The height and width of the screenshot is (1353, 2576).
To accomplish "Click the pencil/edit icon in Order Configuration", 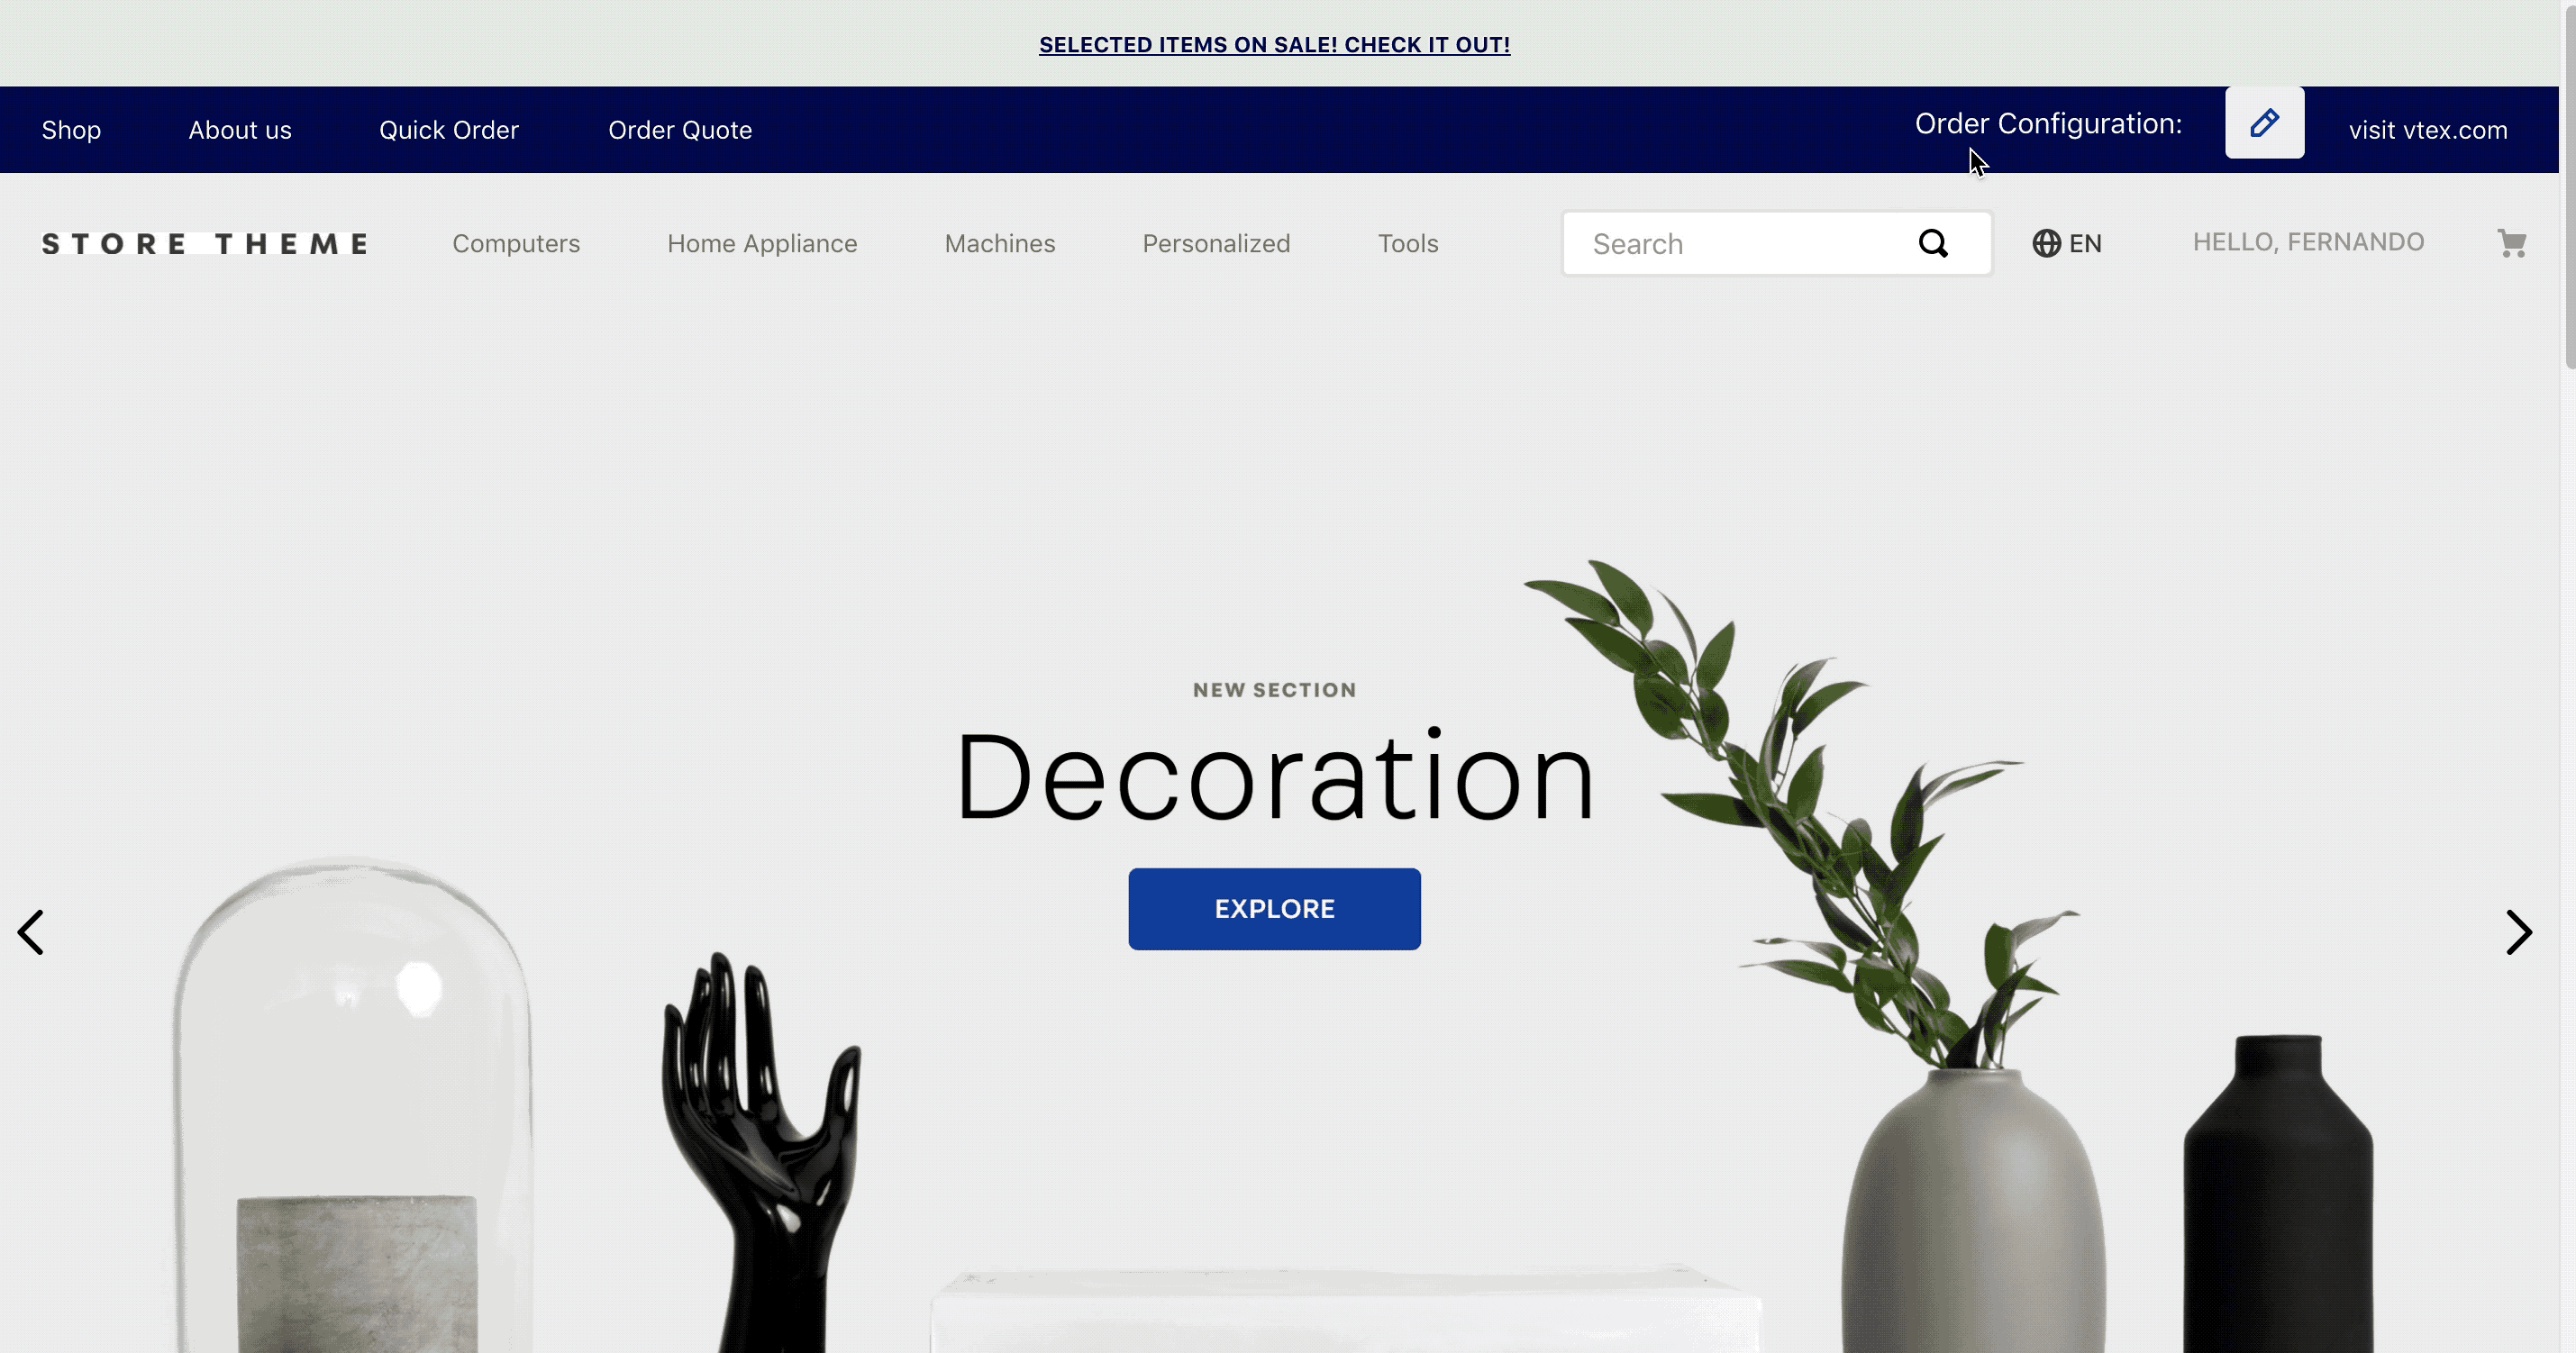I will [x=2264, y=123].
